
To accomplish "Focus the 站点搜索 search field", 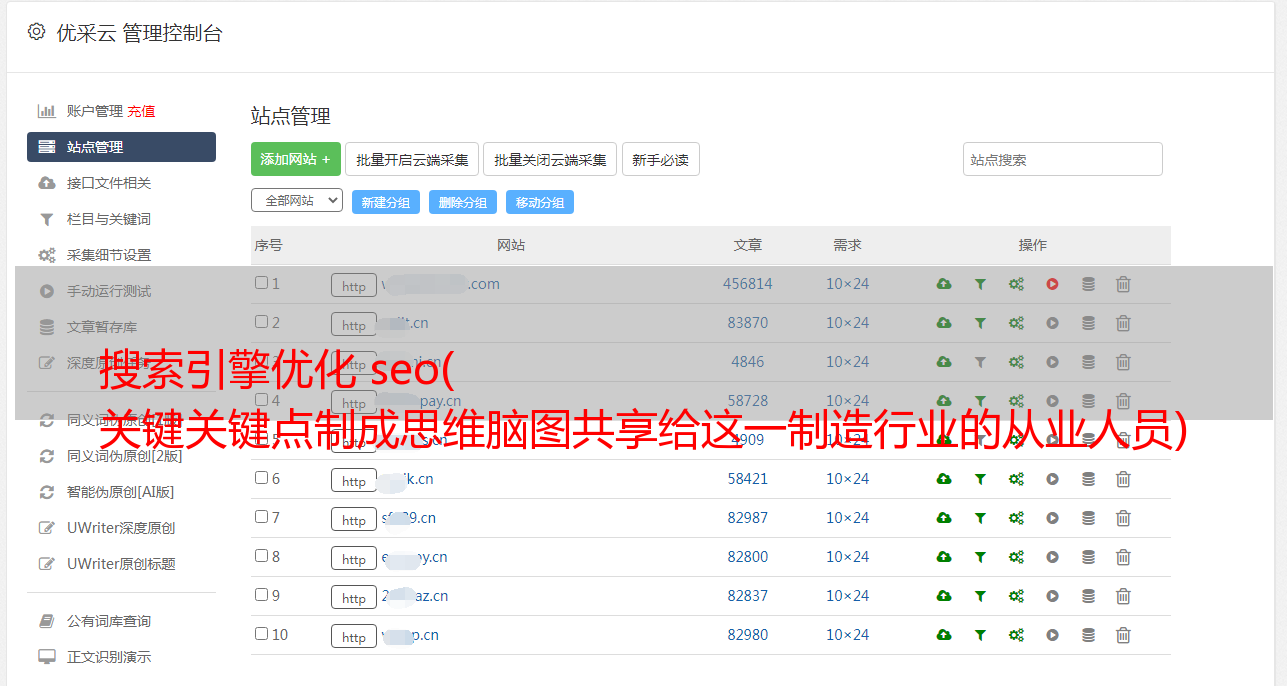I will point(1063,159).
